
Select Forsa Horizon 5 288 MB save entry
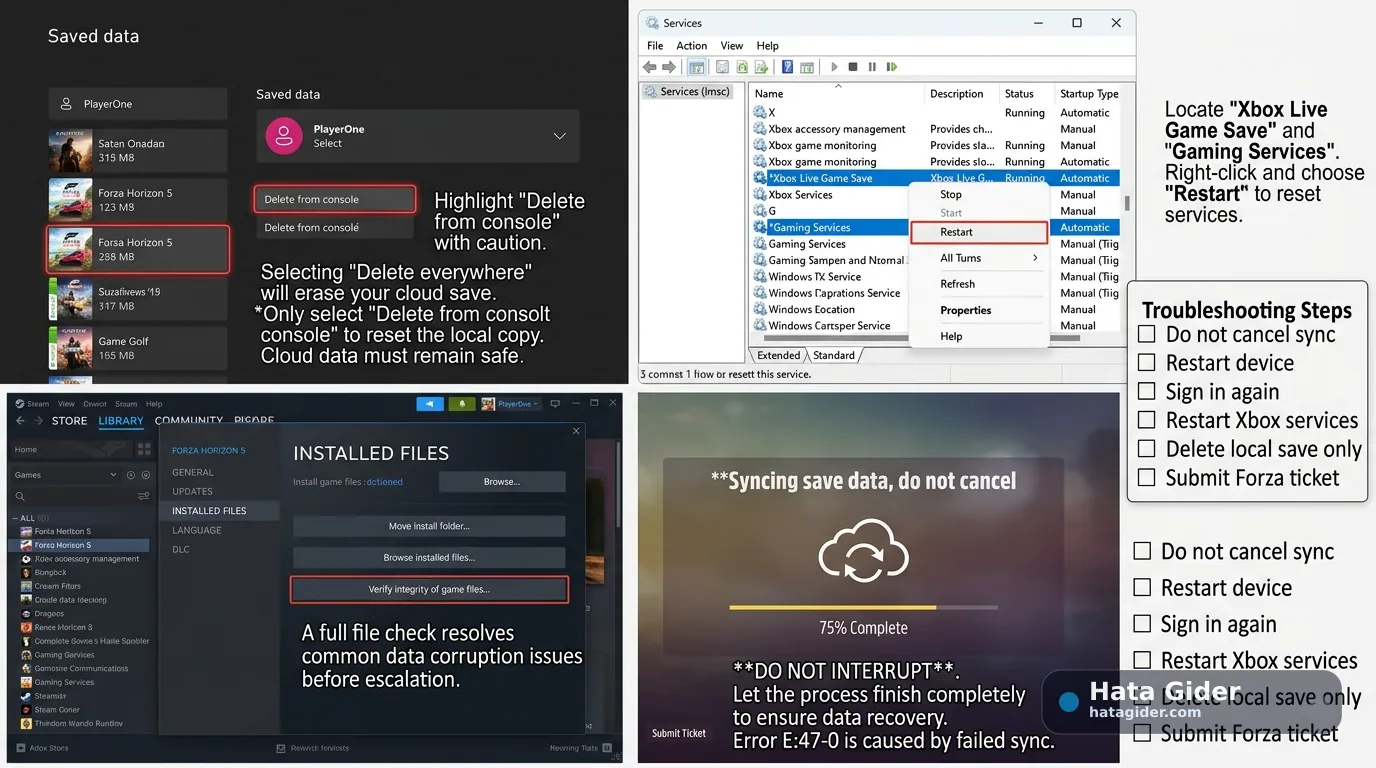click(x=138, y=249)
